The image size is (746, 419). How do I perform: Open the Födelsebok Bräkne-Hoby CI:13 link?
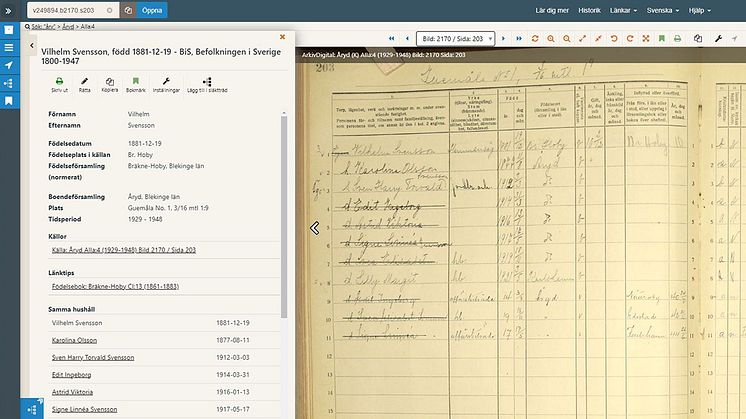(115, 286)
